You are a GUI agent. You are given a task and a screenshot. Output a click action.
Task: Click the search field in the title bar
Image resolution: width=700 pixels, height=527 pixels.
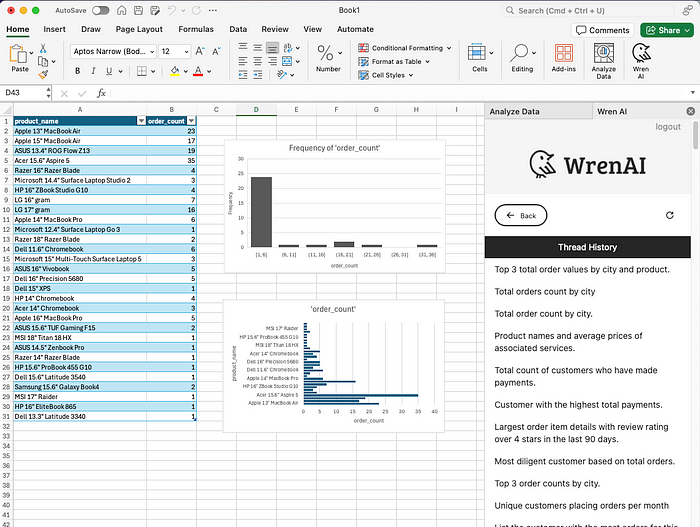[x=590, y=10]
